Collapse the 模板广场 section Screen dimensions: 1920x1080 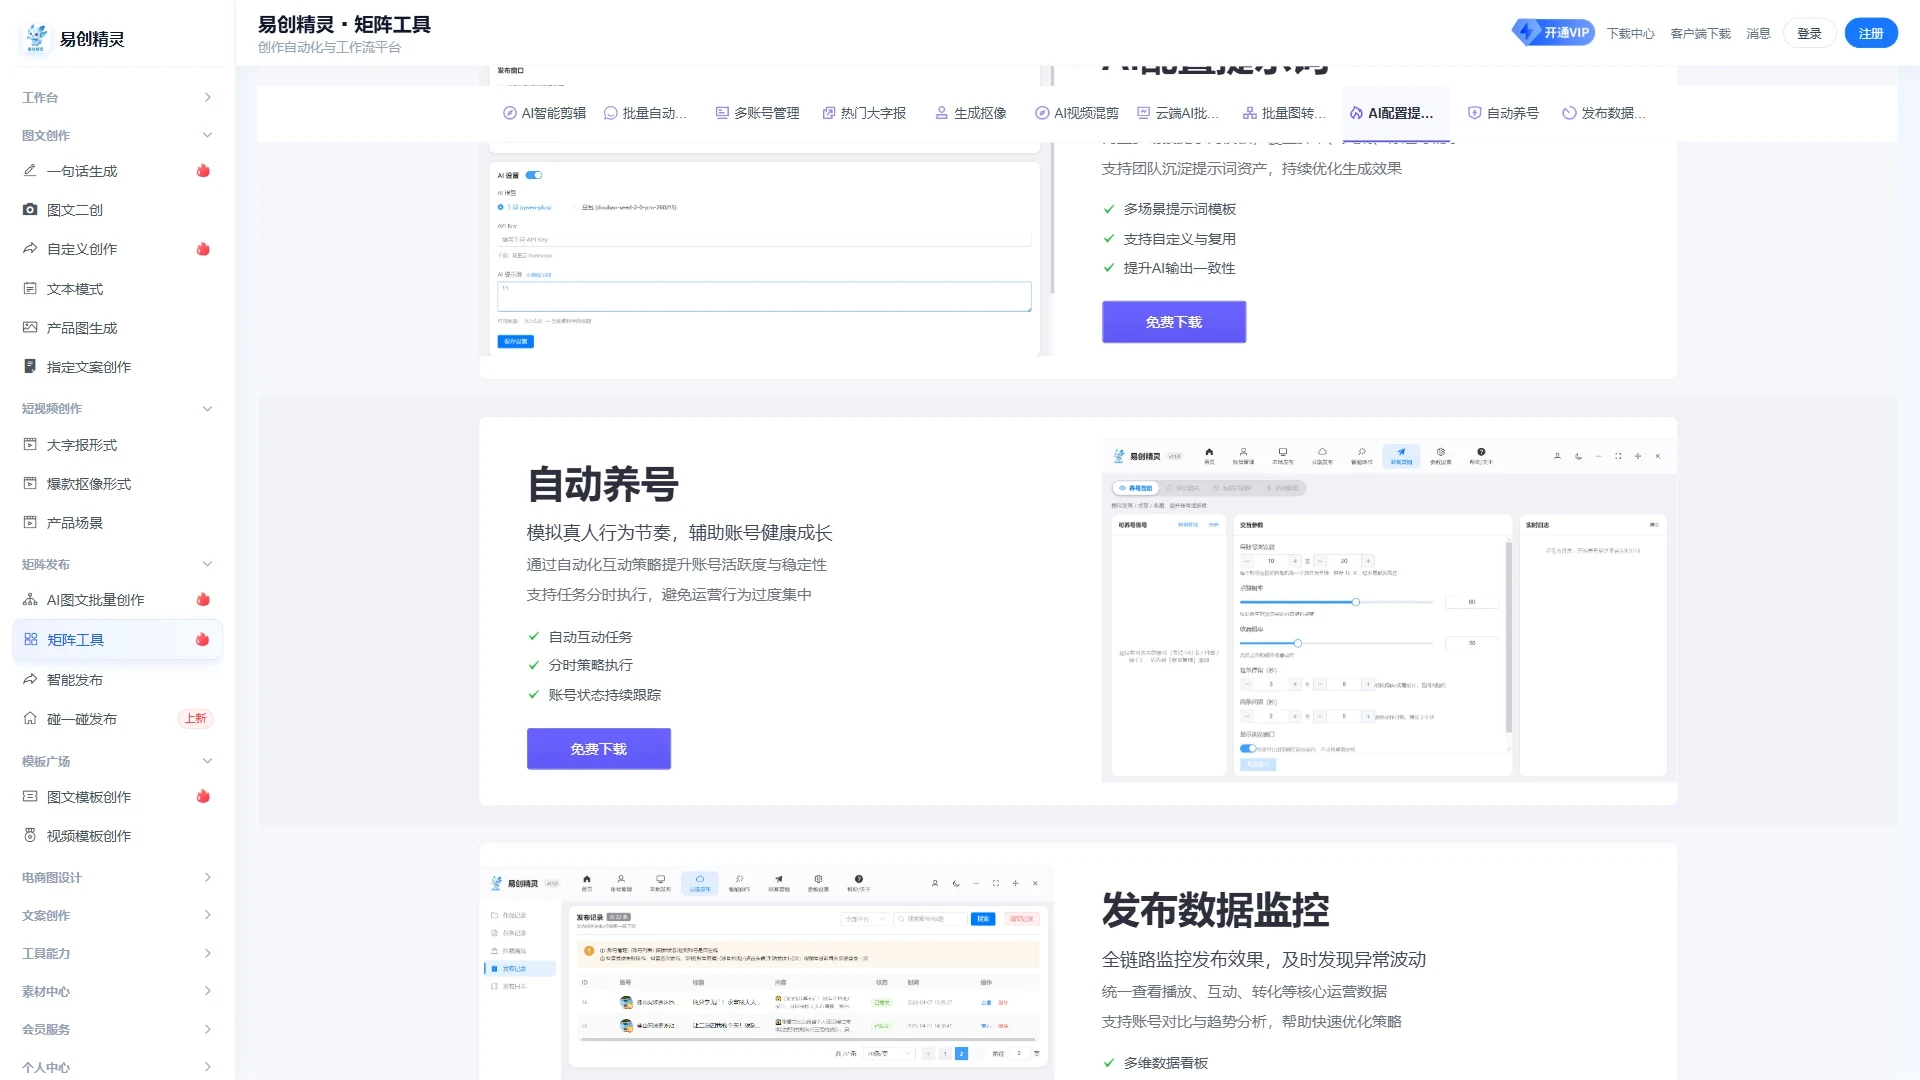click(117, 762)
